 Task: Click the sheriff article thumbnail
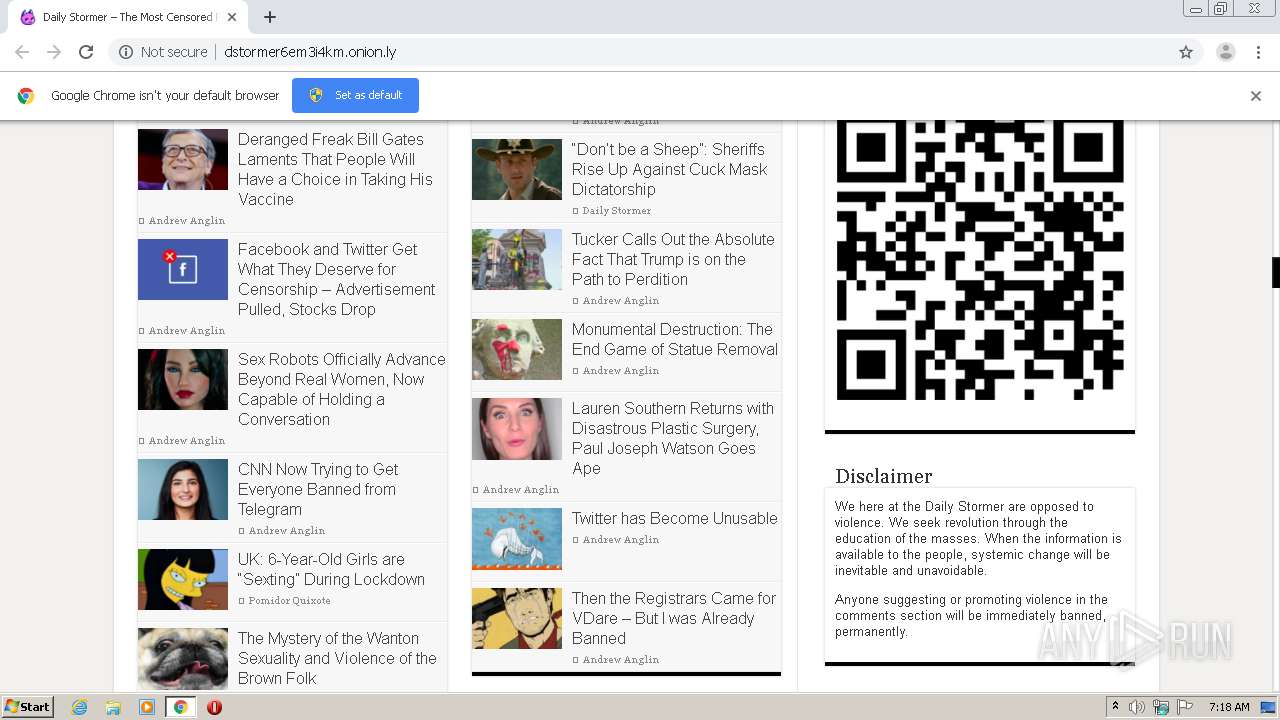[x=517, y=169]
